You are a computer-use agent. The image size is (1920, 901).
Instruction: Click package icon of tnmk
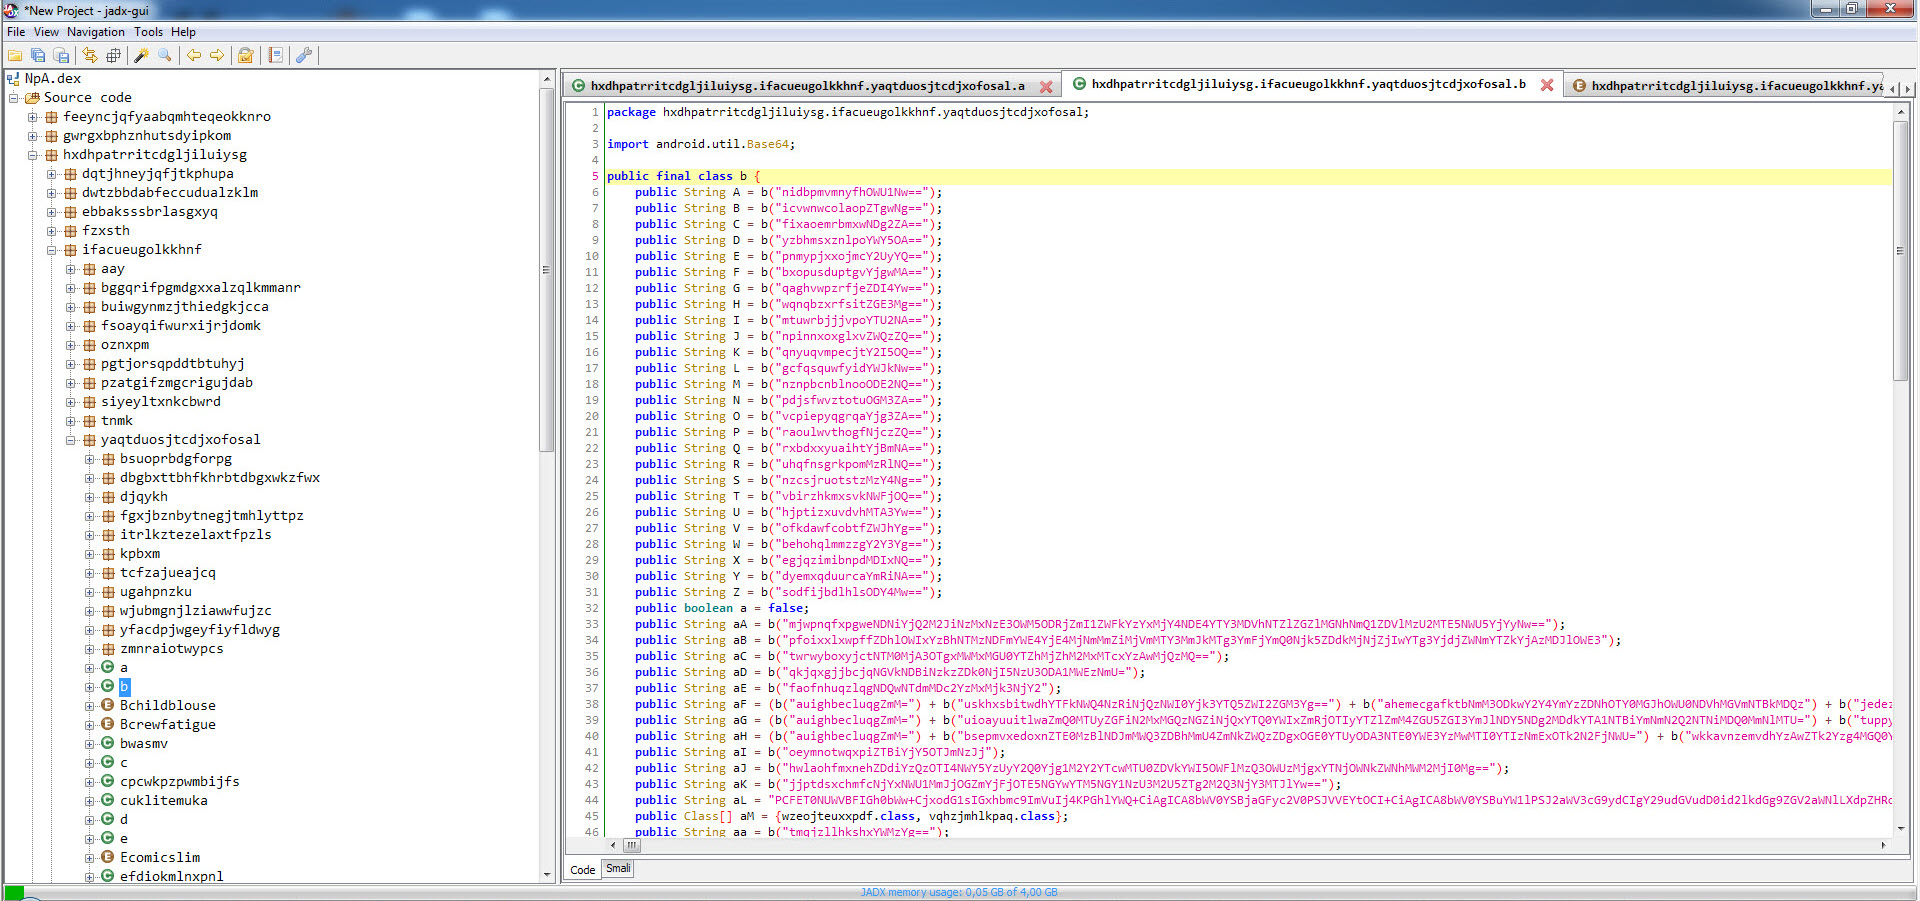coord(89,421)
